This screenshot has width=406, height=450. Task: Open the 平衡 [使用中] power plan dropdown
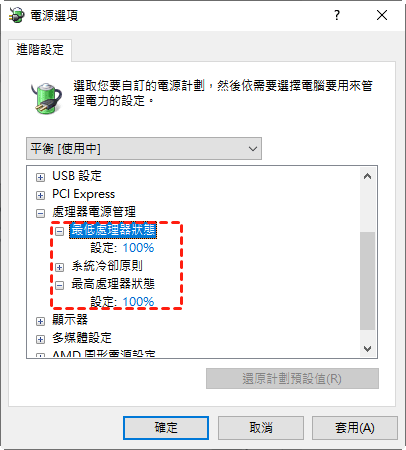click(144, 148)
